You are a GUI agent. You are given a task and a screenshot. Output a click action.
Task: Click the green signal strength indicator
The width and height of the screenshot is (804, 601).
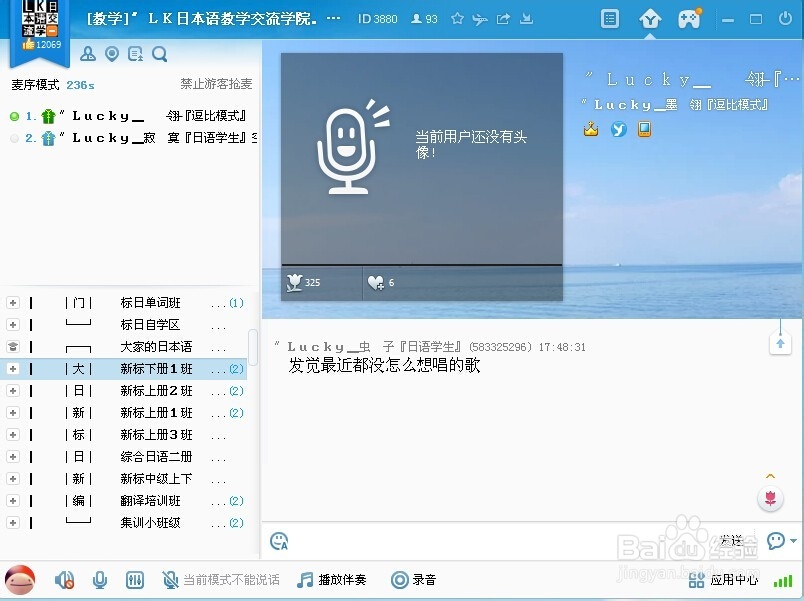pyautogui.click(x=784, y=579)
